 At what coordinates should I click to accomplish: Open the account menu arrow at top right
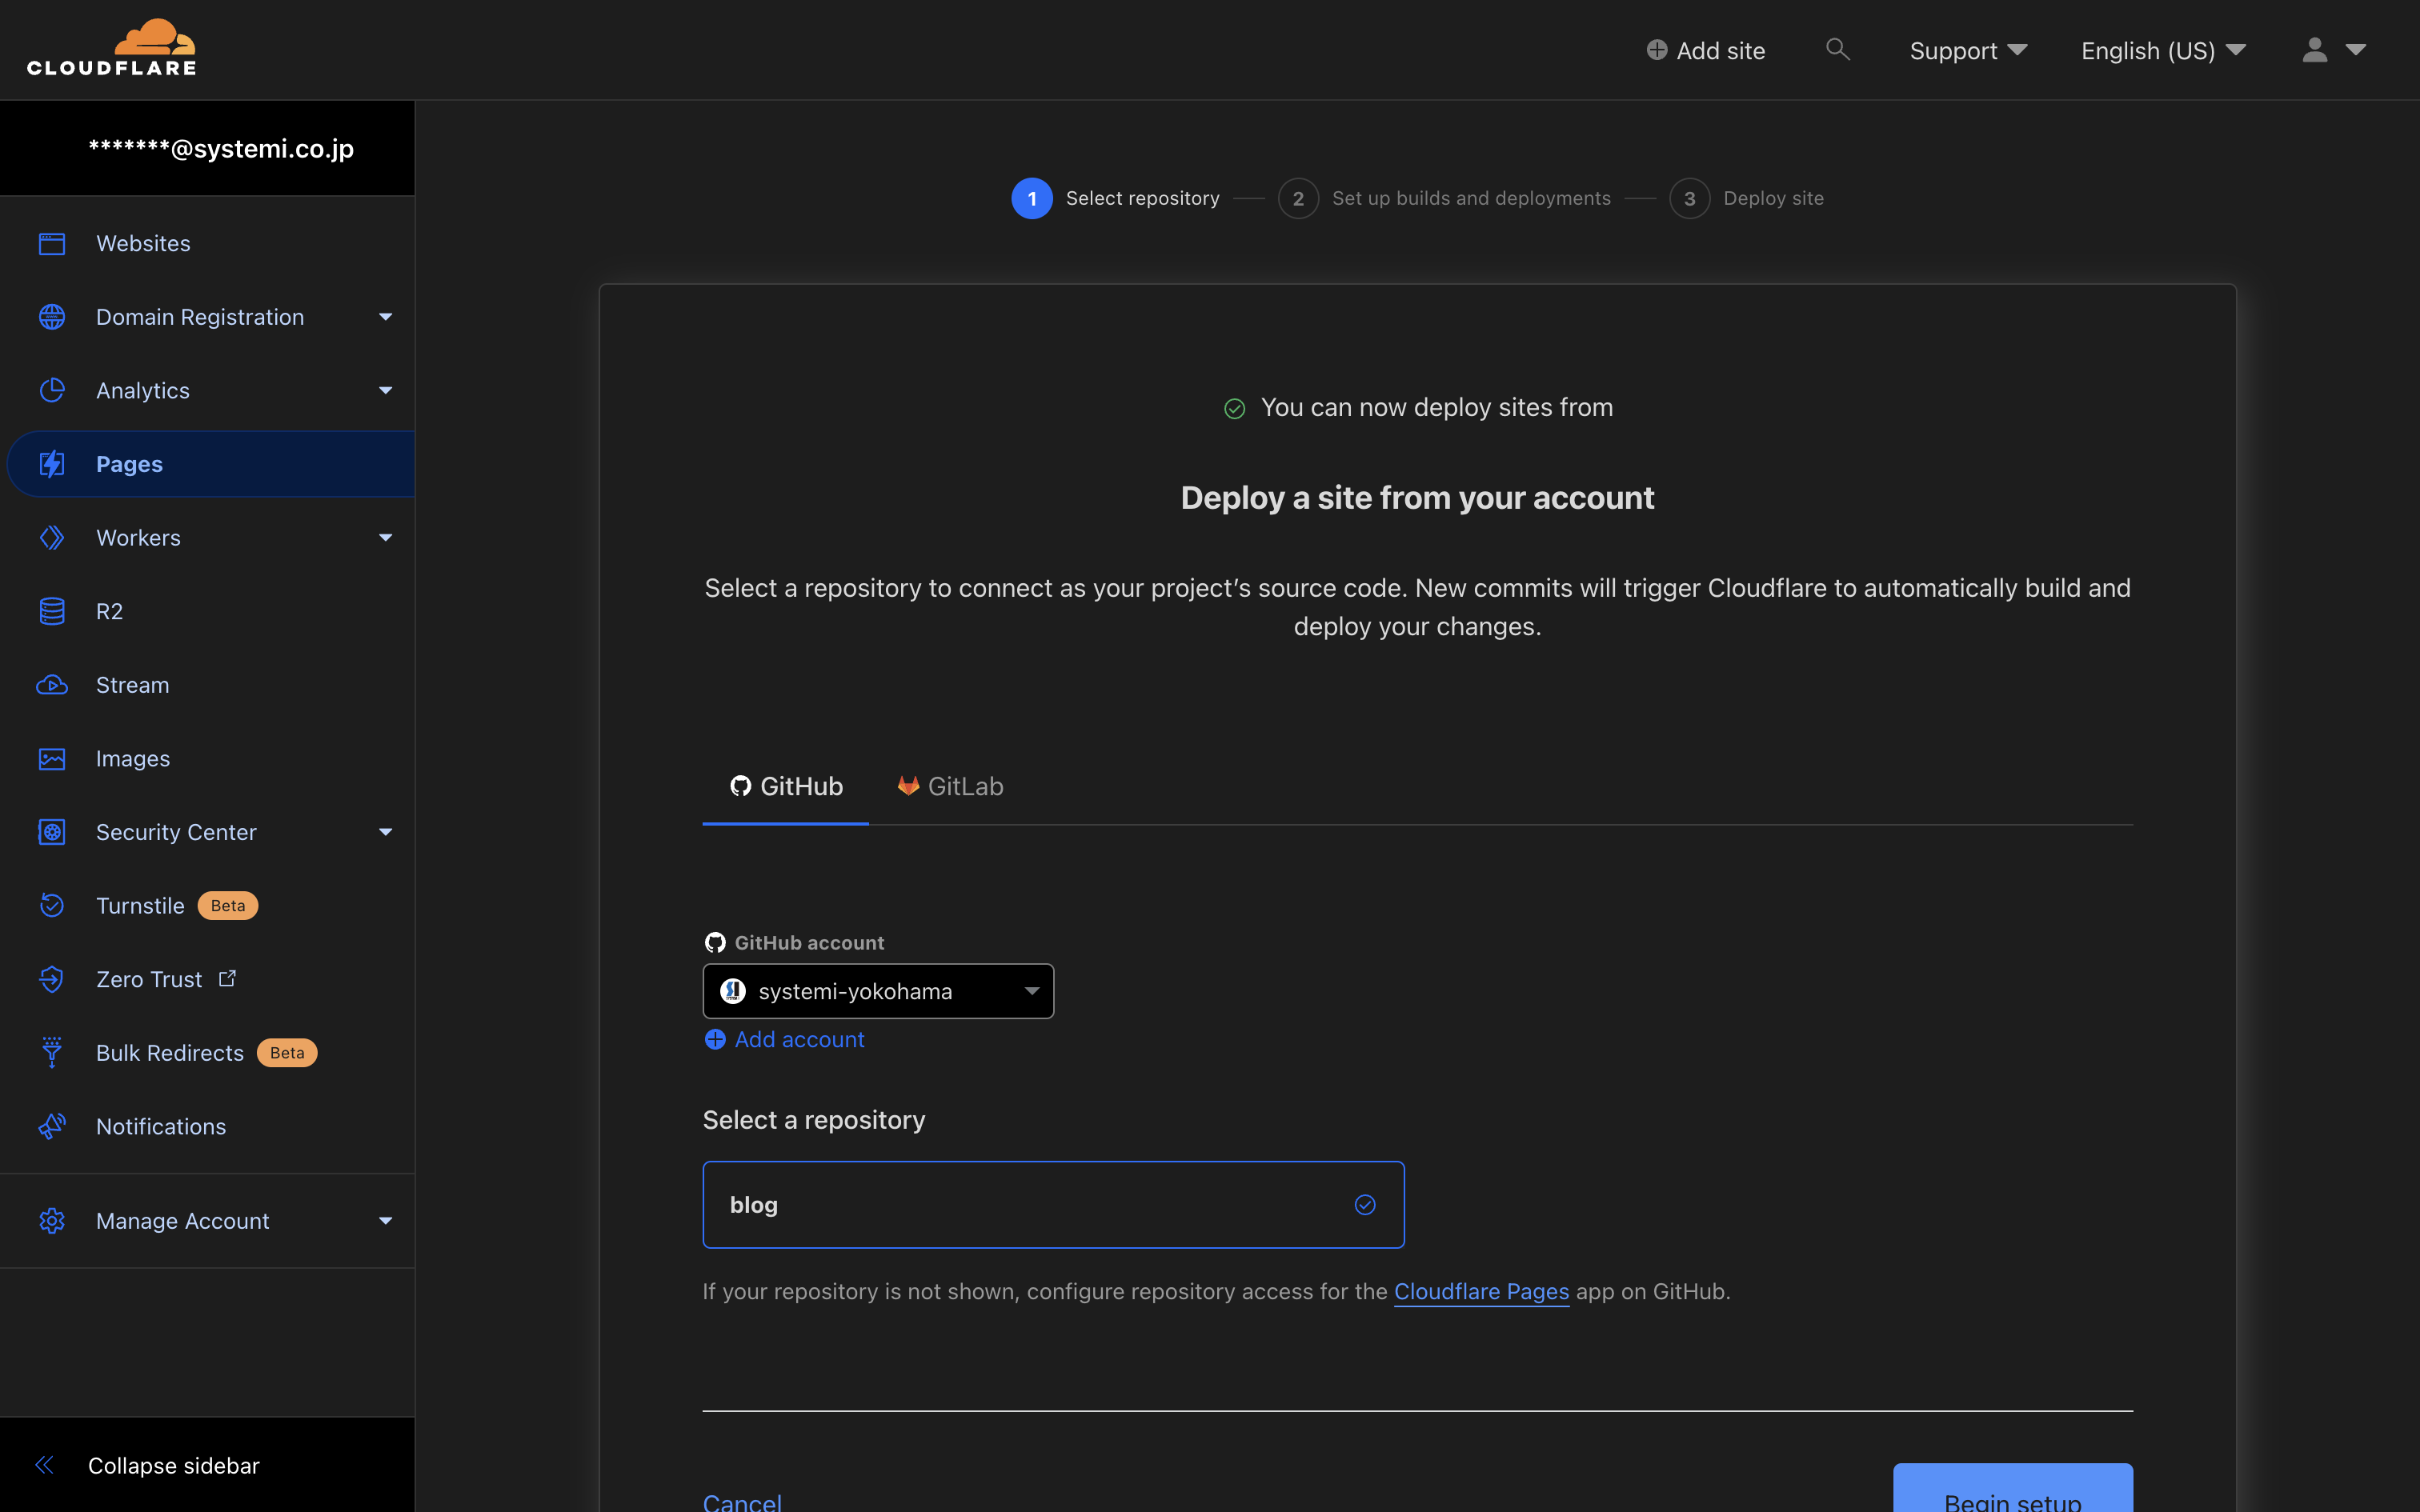(2356, 50)
